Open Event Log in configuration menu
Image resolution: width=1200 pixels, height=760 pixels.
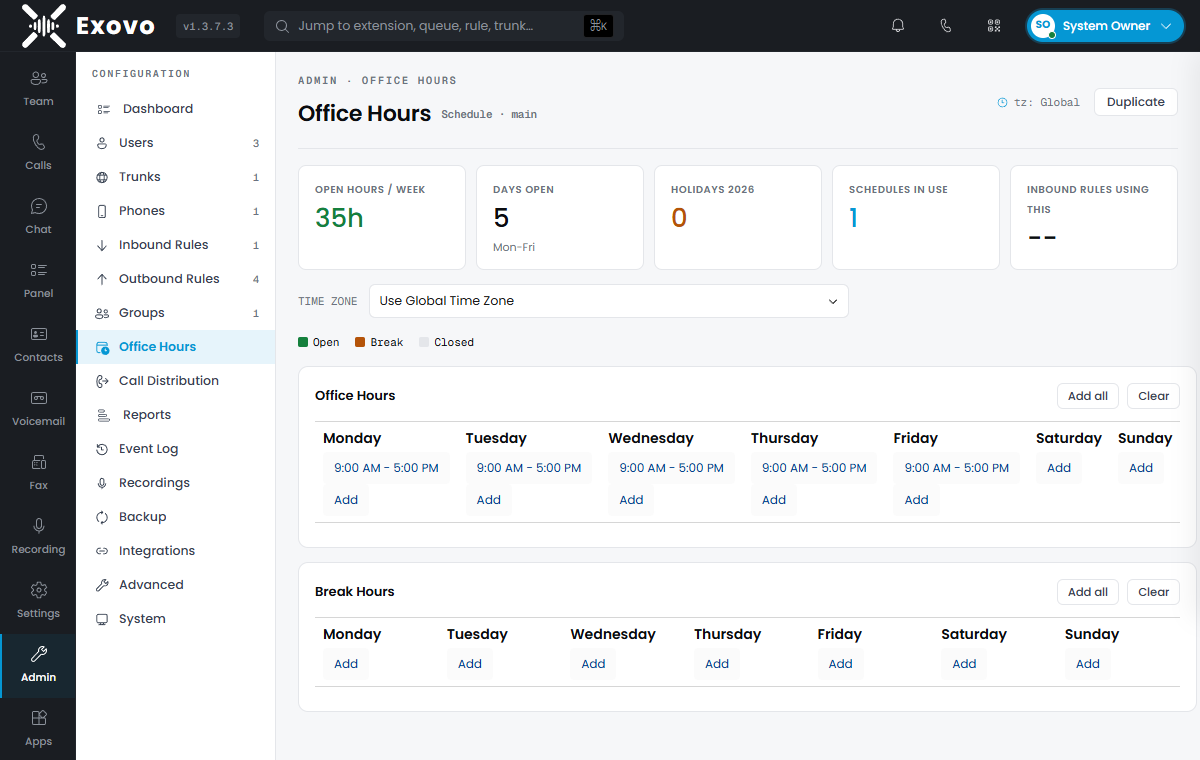pos(175,449)
